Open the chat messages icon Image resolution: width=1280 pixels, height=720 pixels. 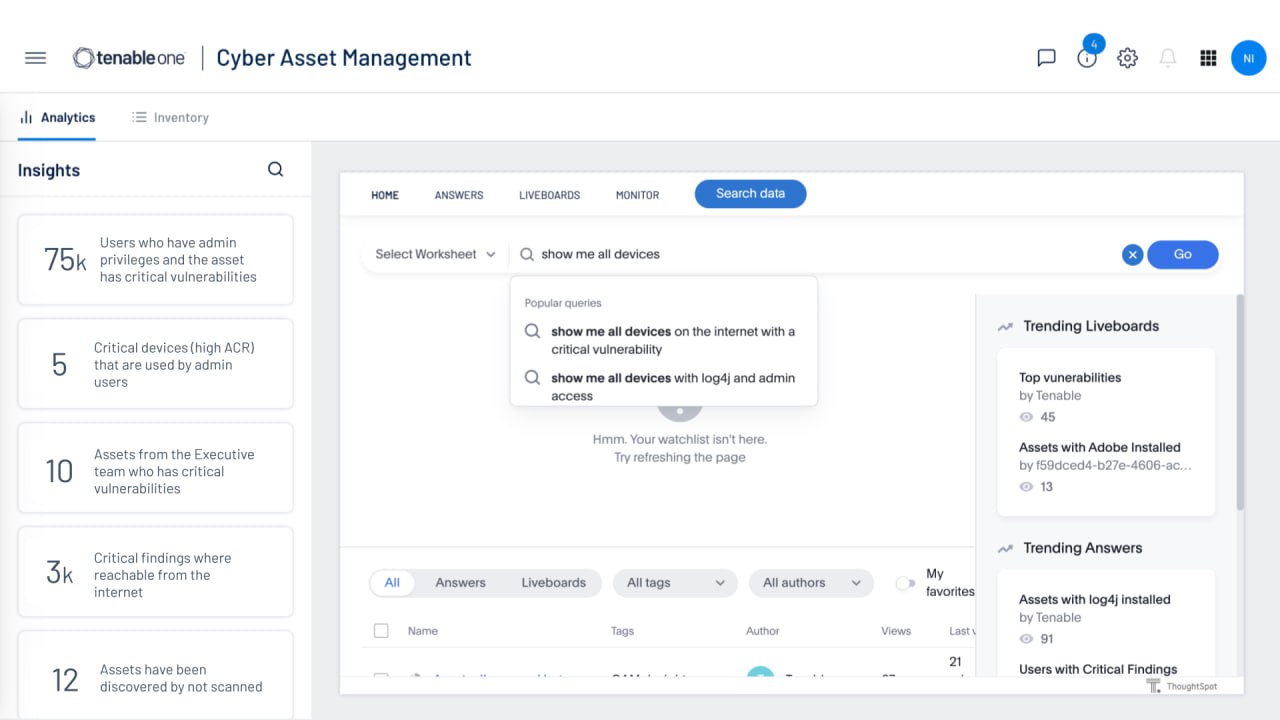1046,58
